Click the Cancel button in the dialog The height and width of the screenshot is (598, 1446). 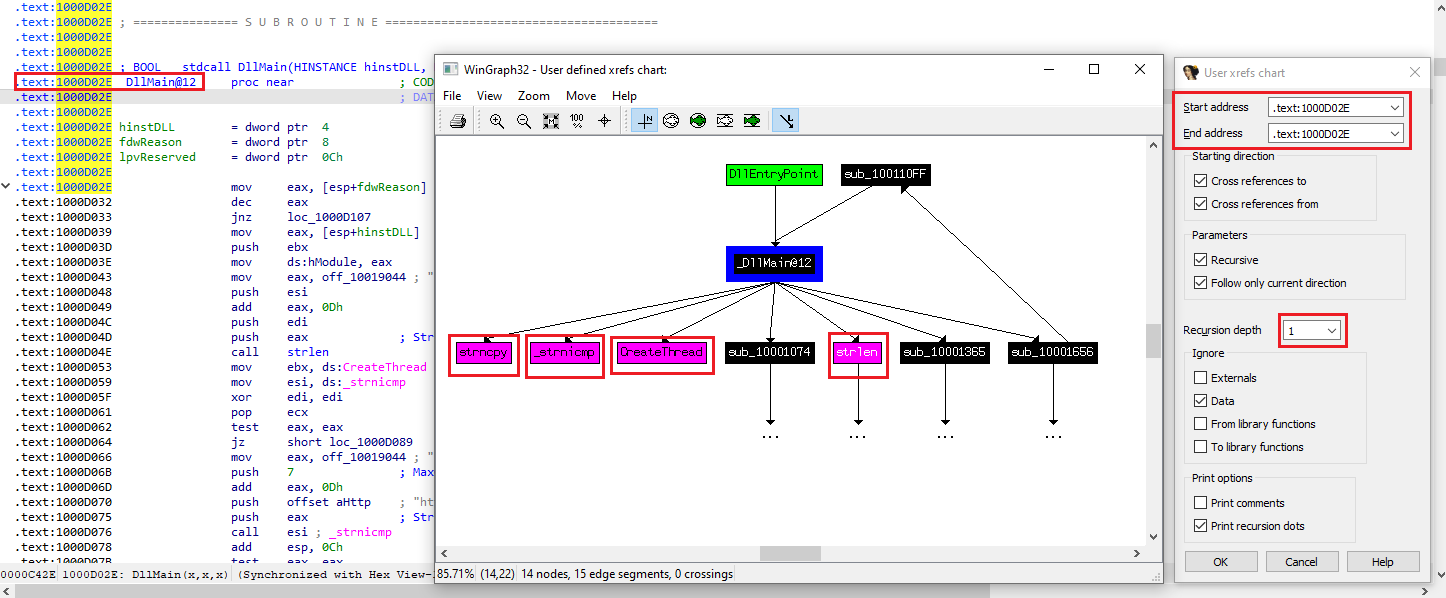click(x=1301, y=562)
